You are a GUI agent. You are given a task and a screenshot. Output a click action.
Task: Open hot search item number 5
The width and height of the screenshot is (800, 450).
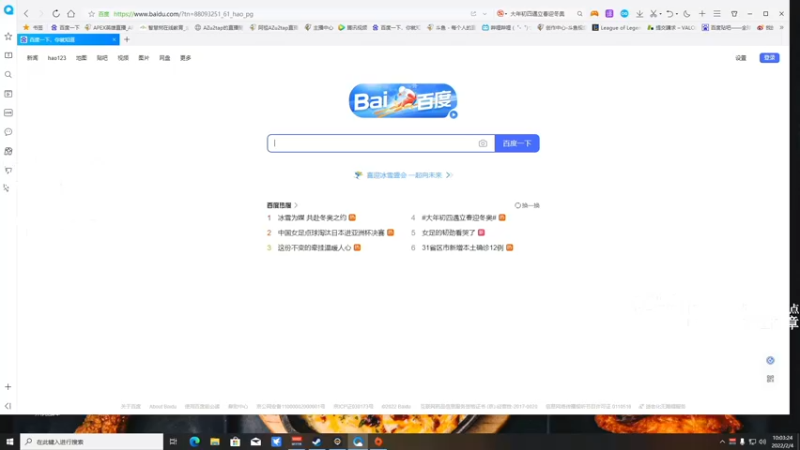click(448, 233)
